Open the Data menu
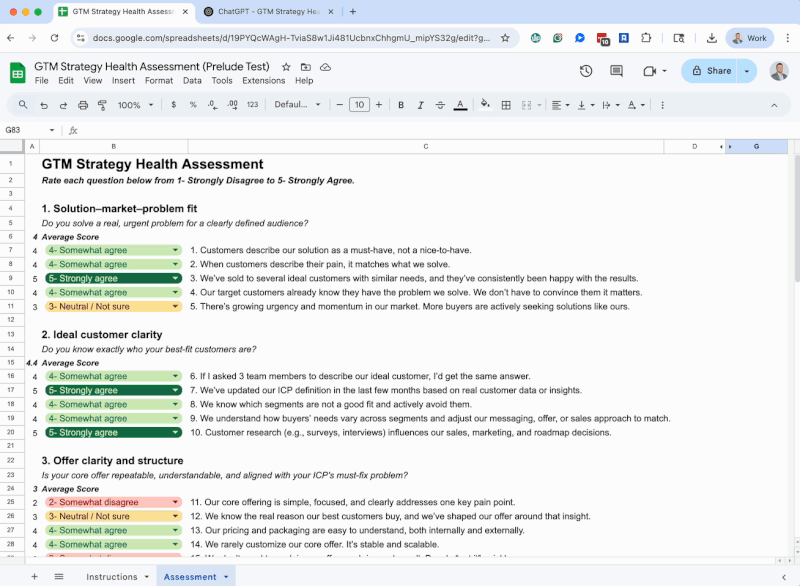 coord(192,81)
